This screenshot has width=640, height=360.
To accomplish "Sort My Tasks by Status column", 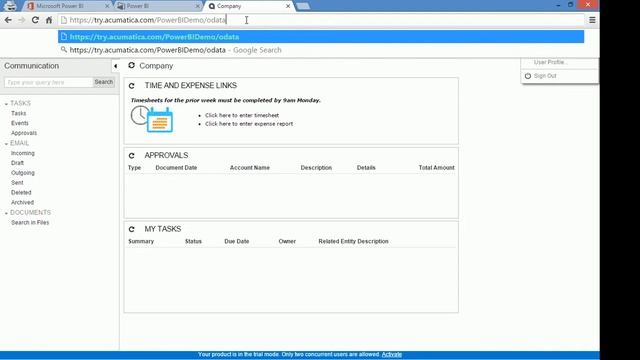I will tap(193, 241).
